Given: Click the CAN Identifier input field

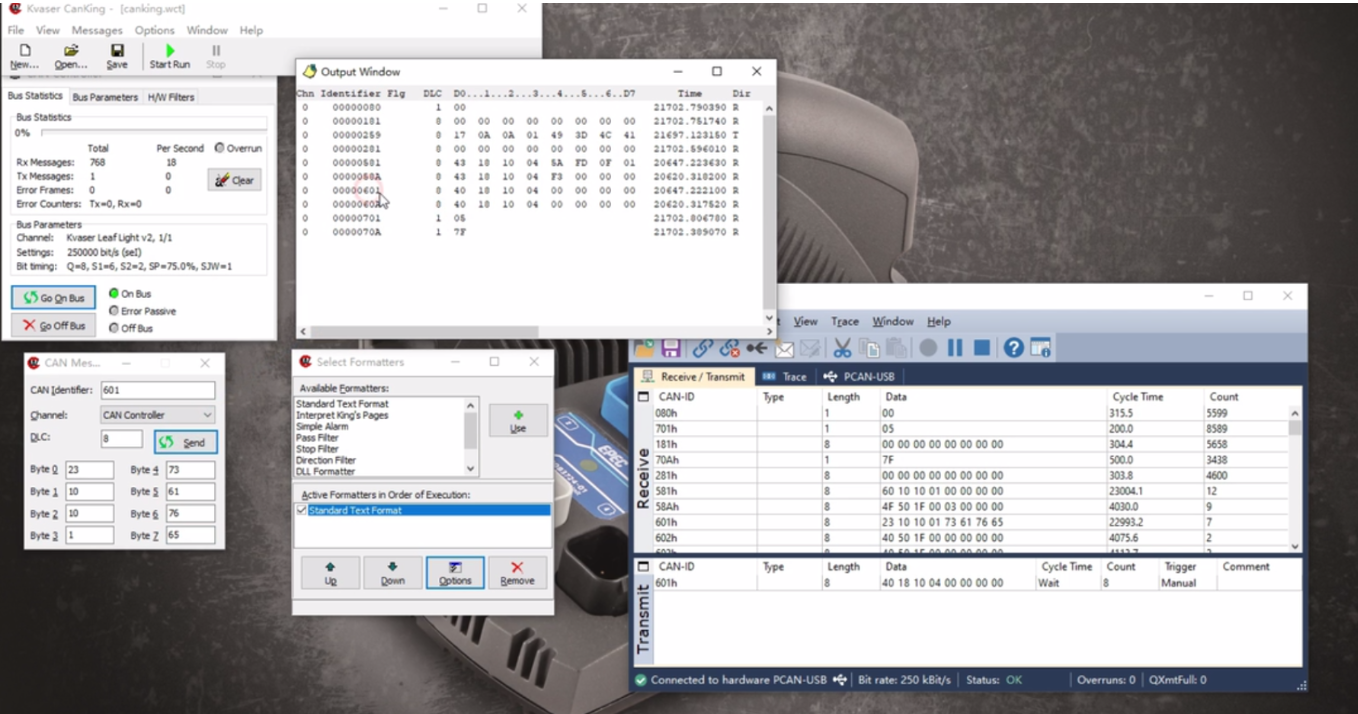Looking at the screenshot, I should 157,391.
